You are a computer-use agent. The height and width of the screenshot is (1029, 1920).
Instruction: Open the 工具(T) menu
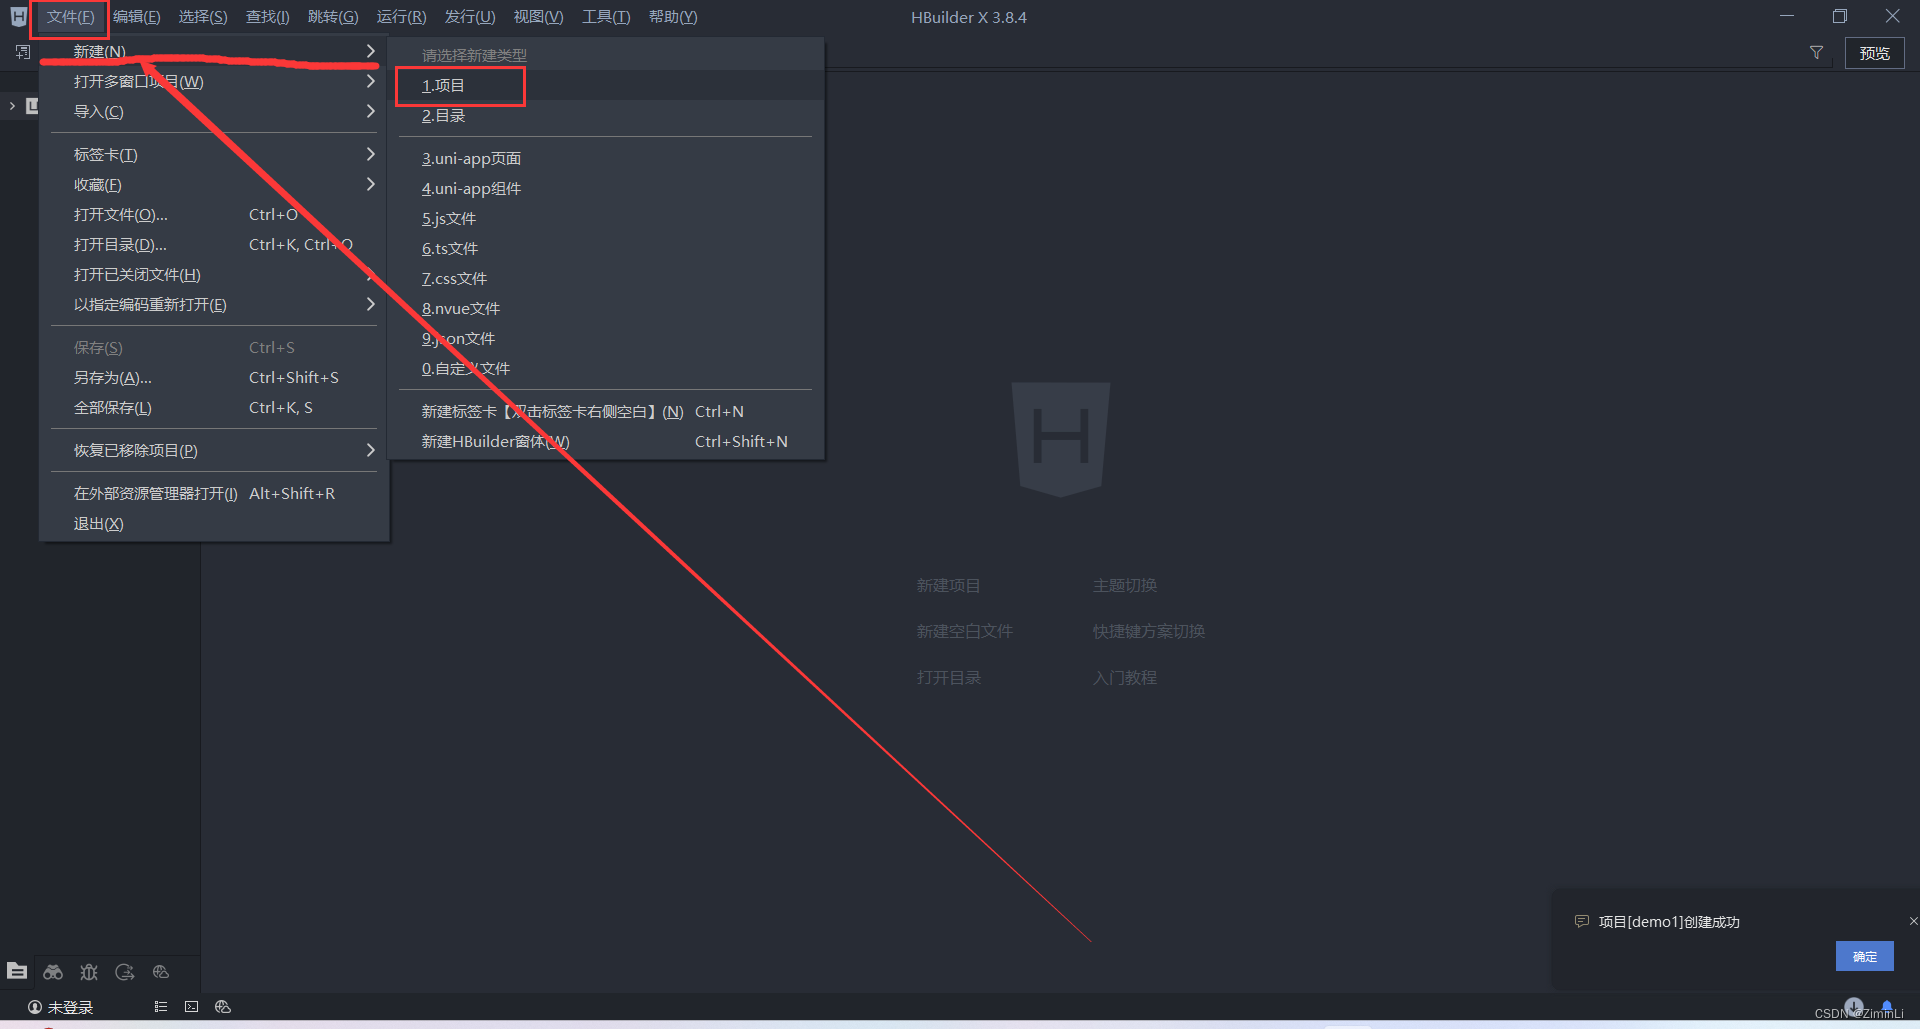pos(606,17)
